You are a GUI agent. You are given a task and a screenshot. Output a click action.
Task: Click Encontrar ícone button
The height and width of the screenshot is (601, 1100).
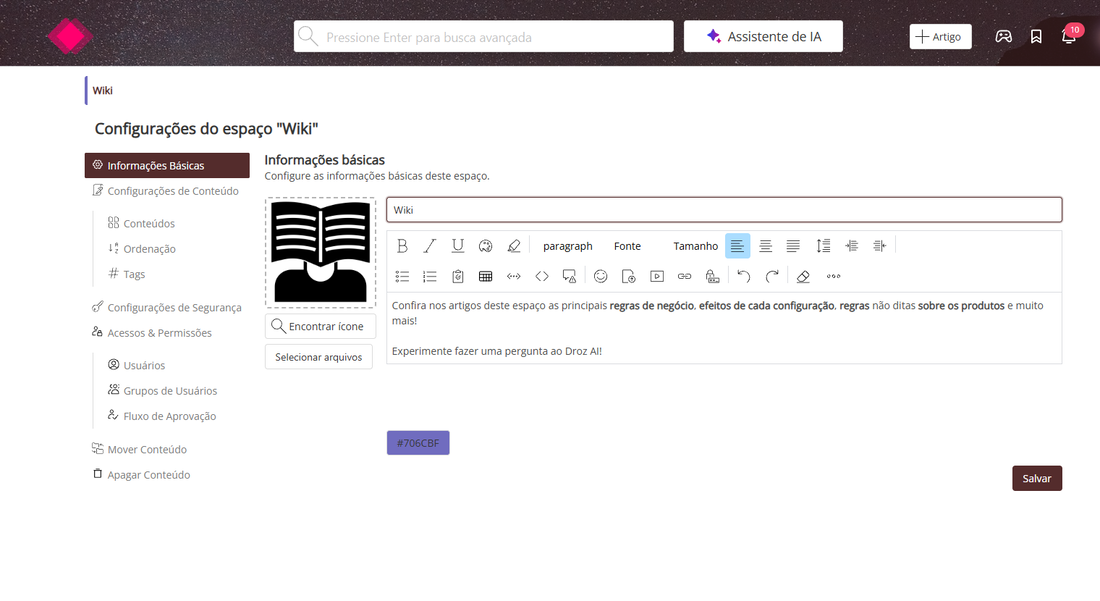[320, 326]
